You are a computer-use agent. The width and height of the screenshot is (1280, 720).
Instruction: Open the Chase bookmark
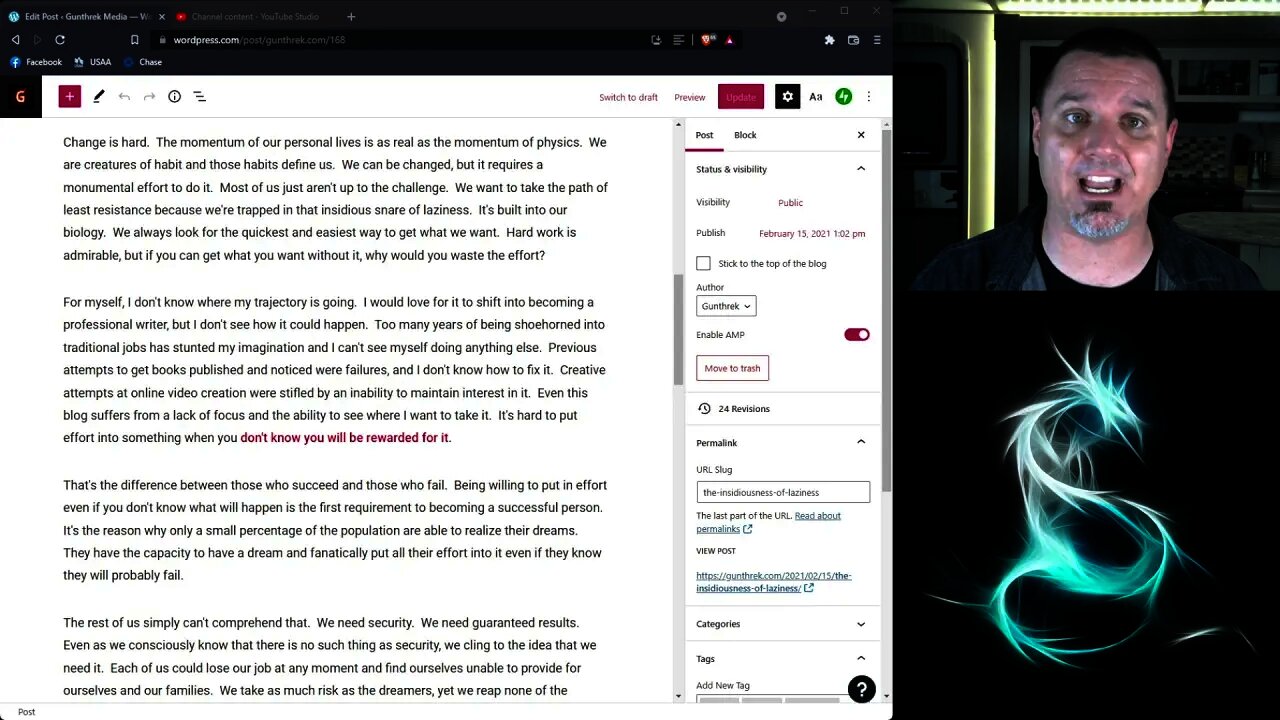point(143,62)
